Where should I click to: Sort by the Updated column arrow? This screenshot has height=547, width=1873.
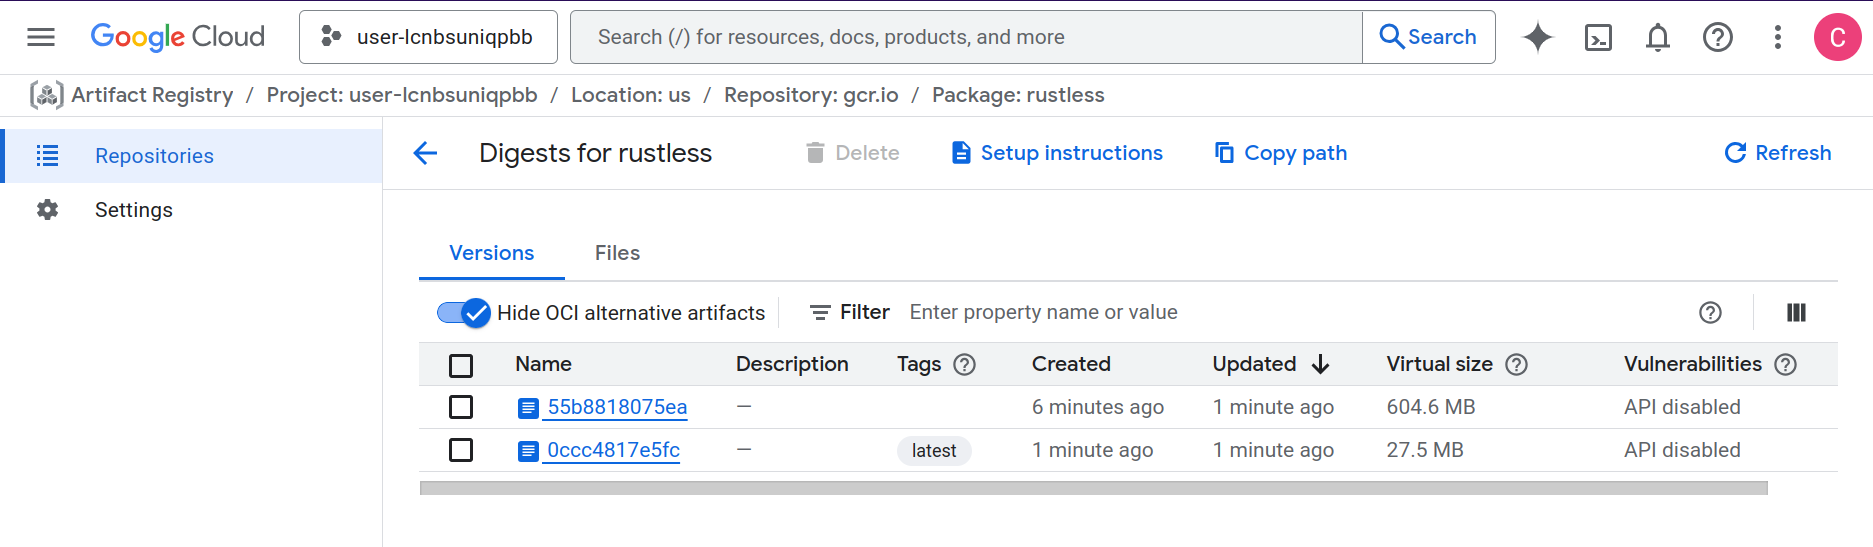(1320, 365)
